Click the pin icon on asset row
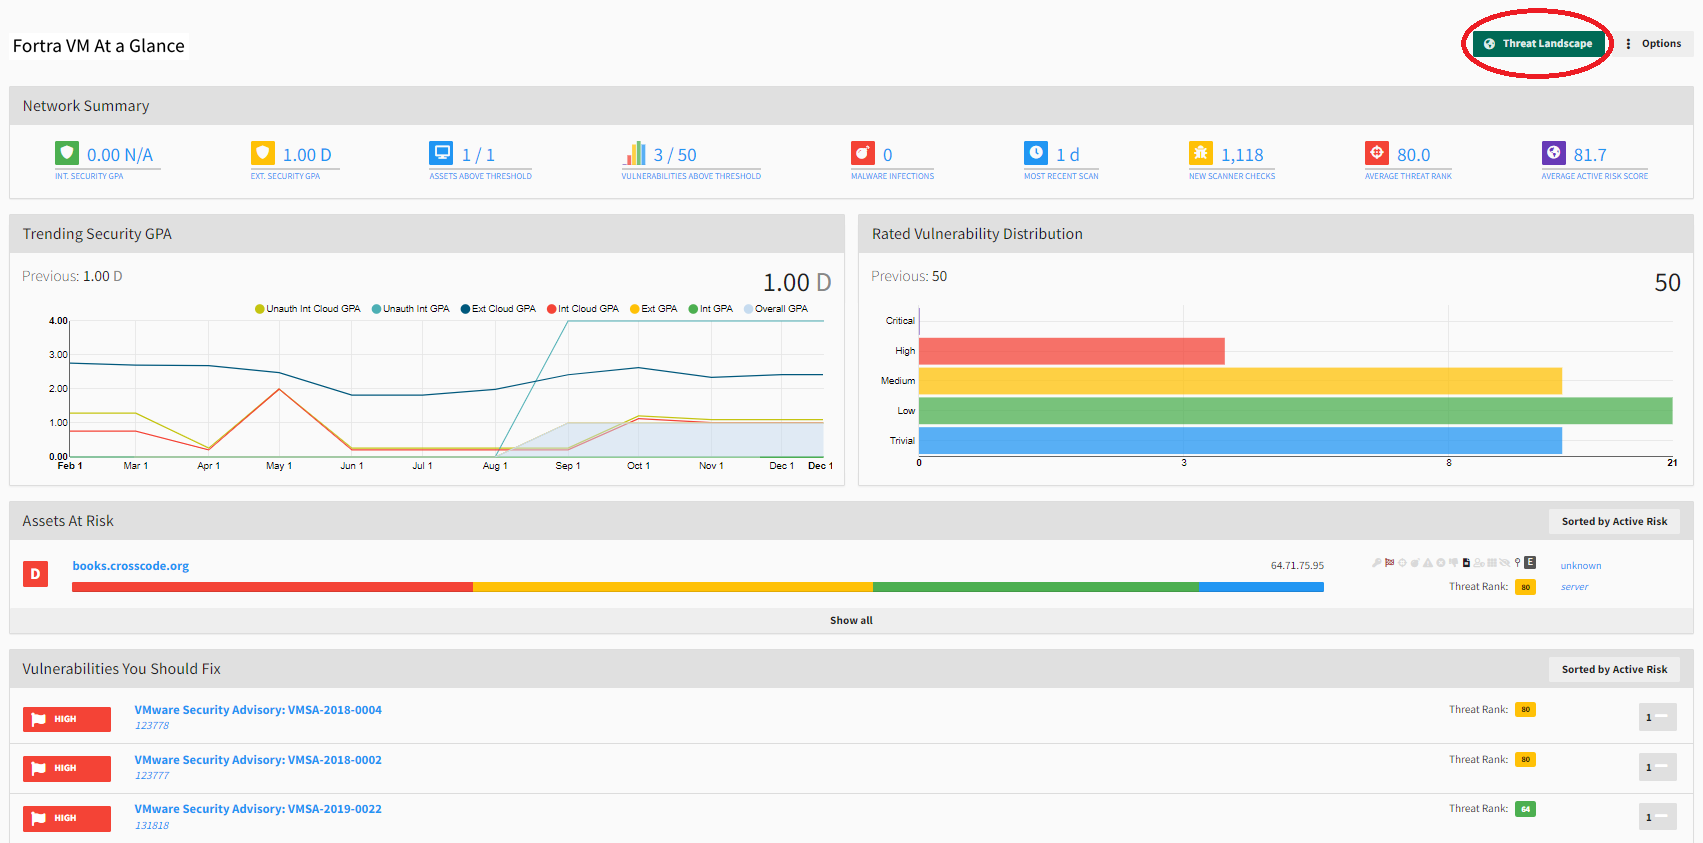Image resolution: width=1703 pixels, height=843 pixels. point(1517,563)
